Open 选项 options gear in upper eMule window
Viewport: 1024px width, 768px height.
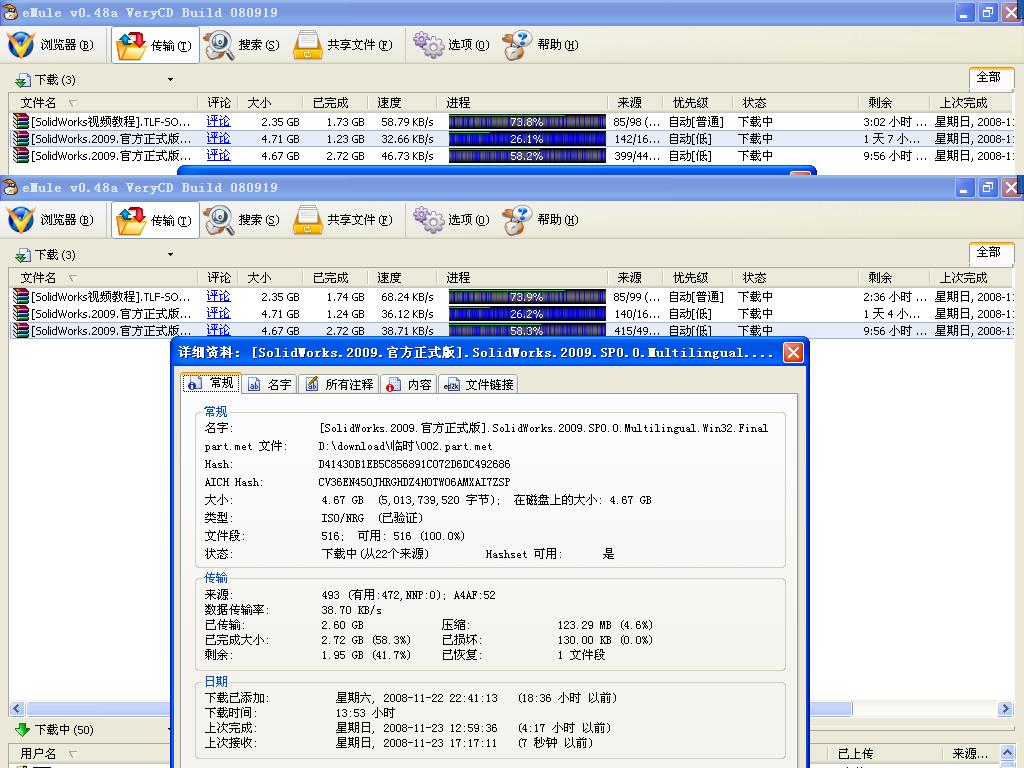[x=428, y=45]
